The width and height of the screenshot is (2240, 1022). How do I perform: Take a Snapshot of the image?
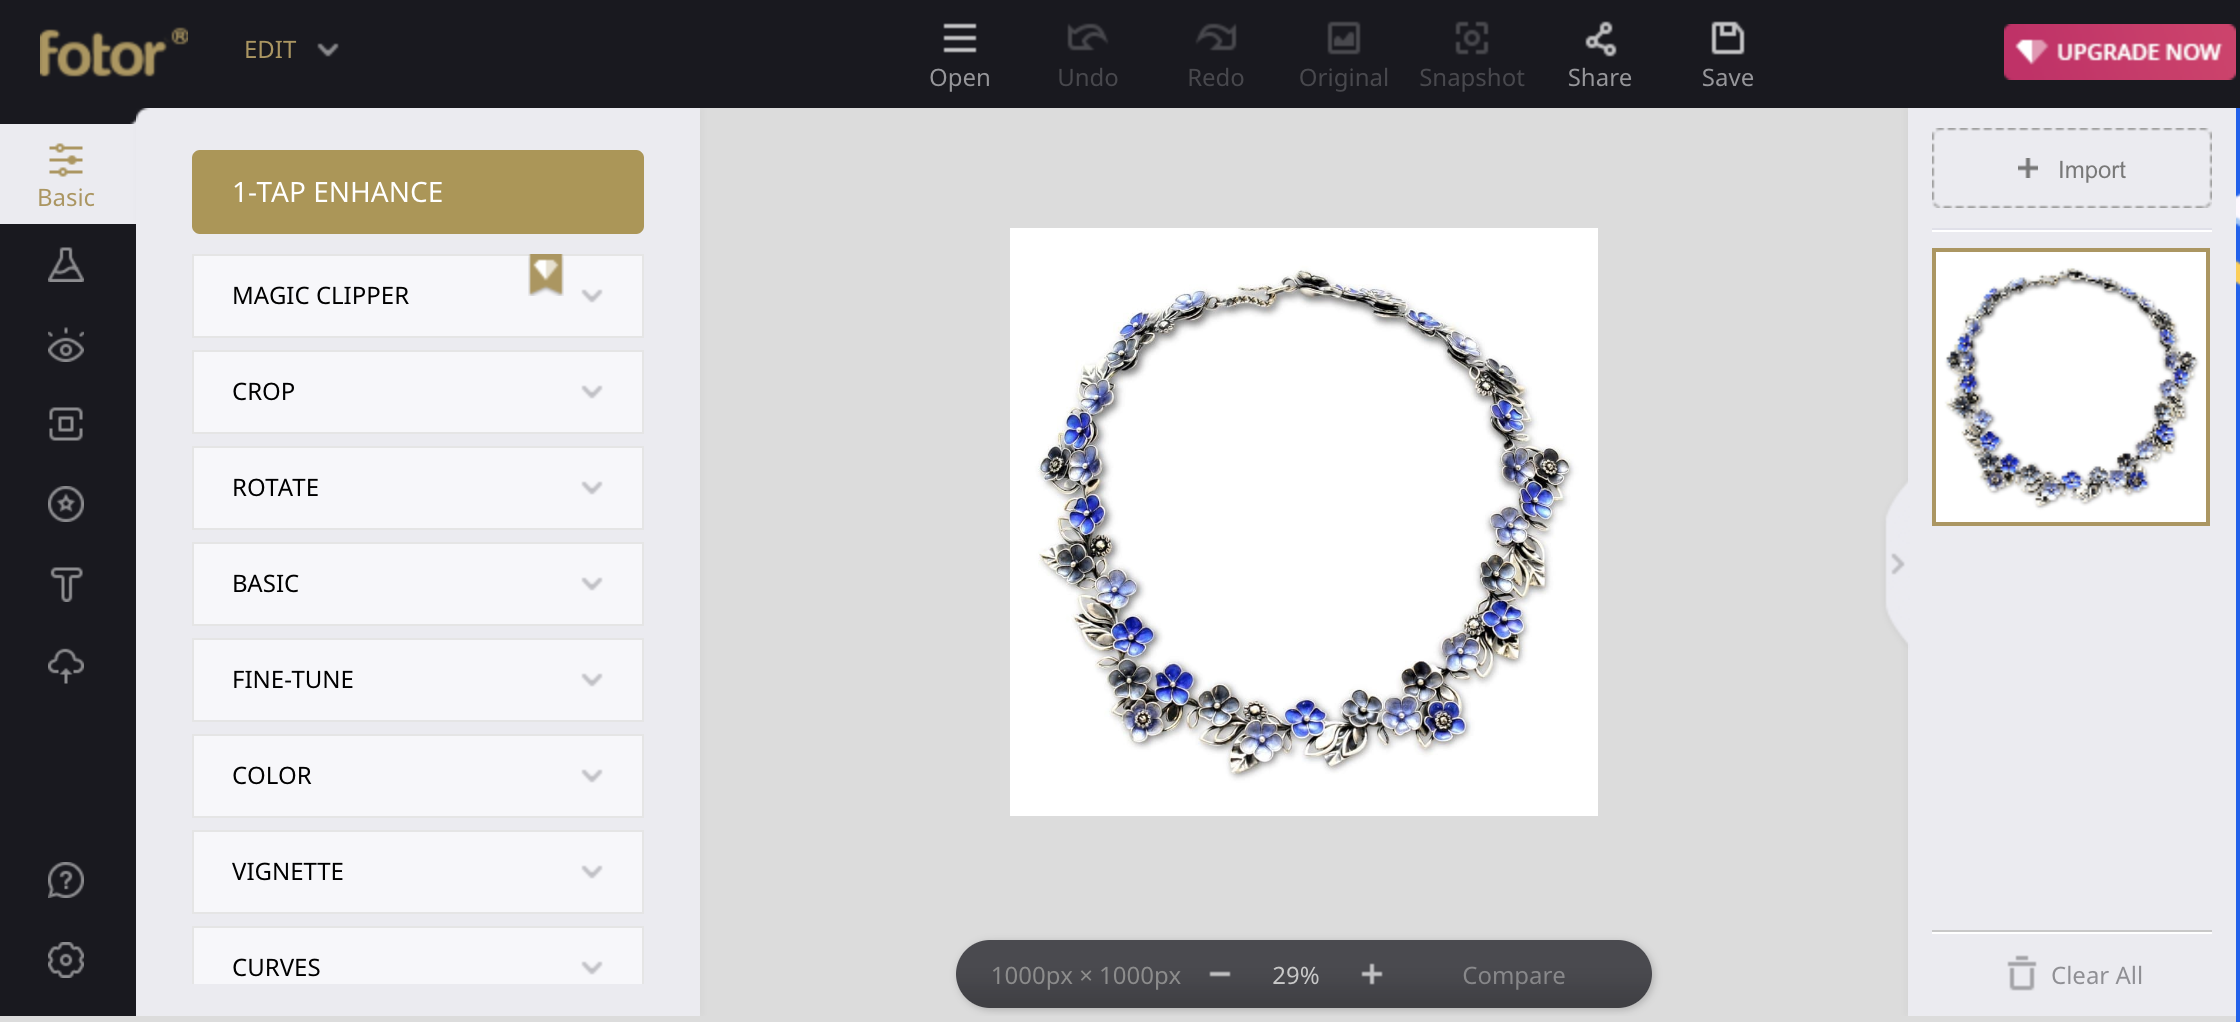pyautogui.click(x=1470, y=52)
